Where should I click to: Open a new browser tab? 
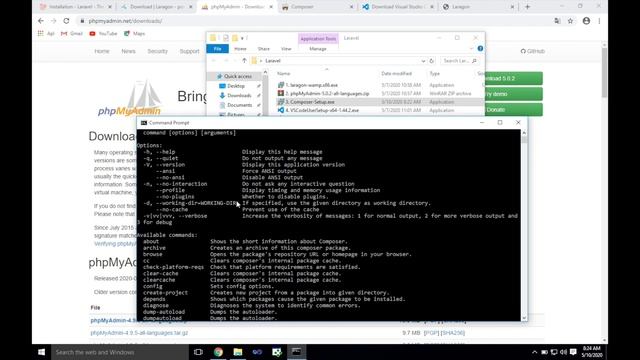(527, 7)
